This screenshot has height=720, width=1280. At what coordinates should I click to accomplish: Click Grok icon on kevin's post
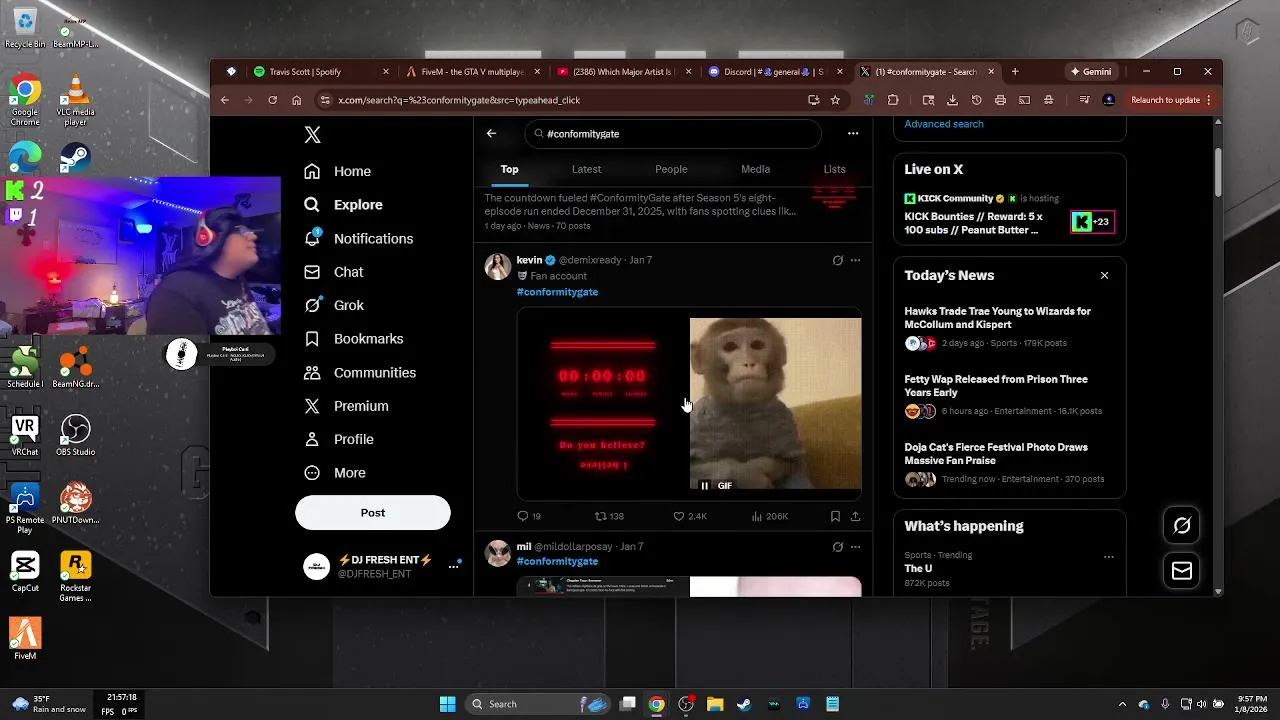click(838, 260)
